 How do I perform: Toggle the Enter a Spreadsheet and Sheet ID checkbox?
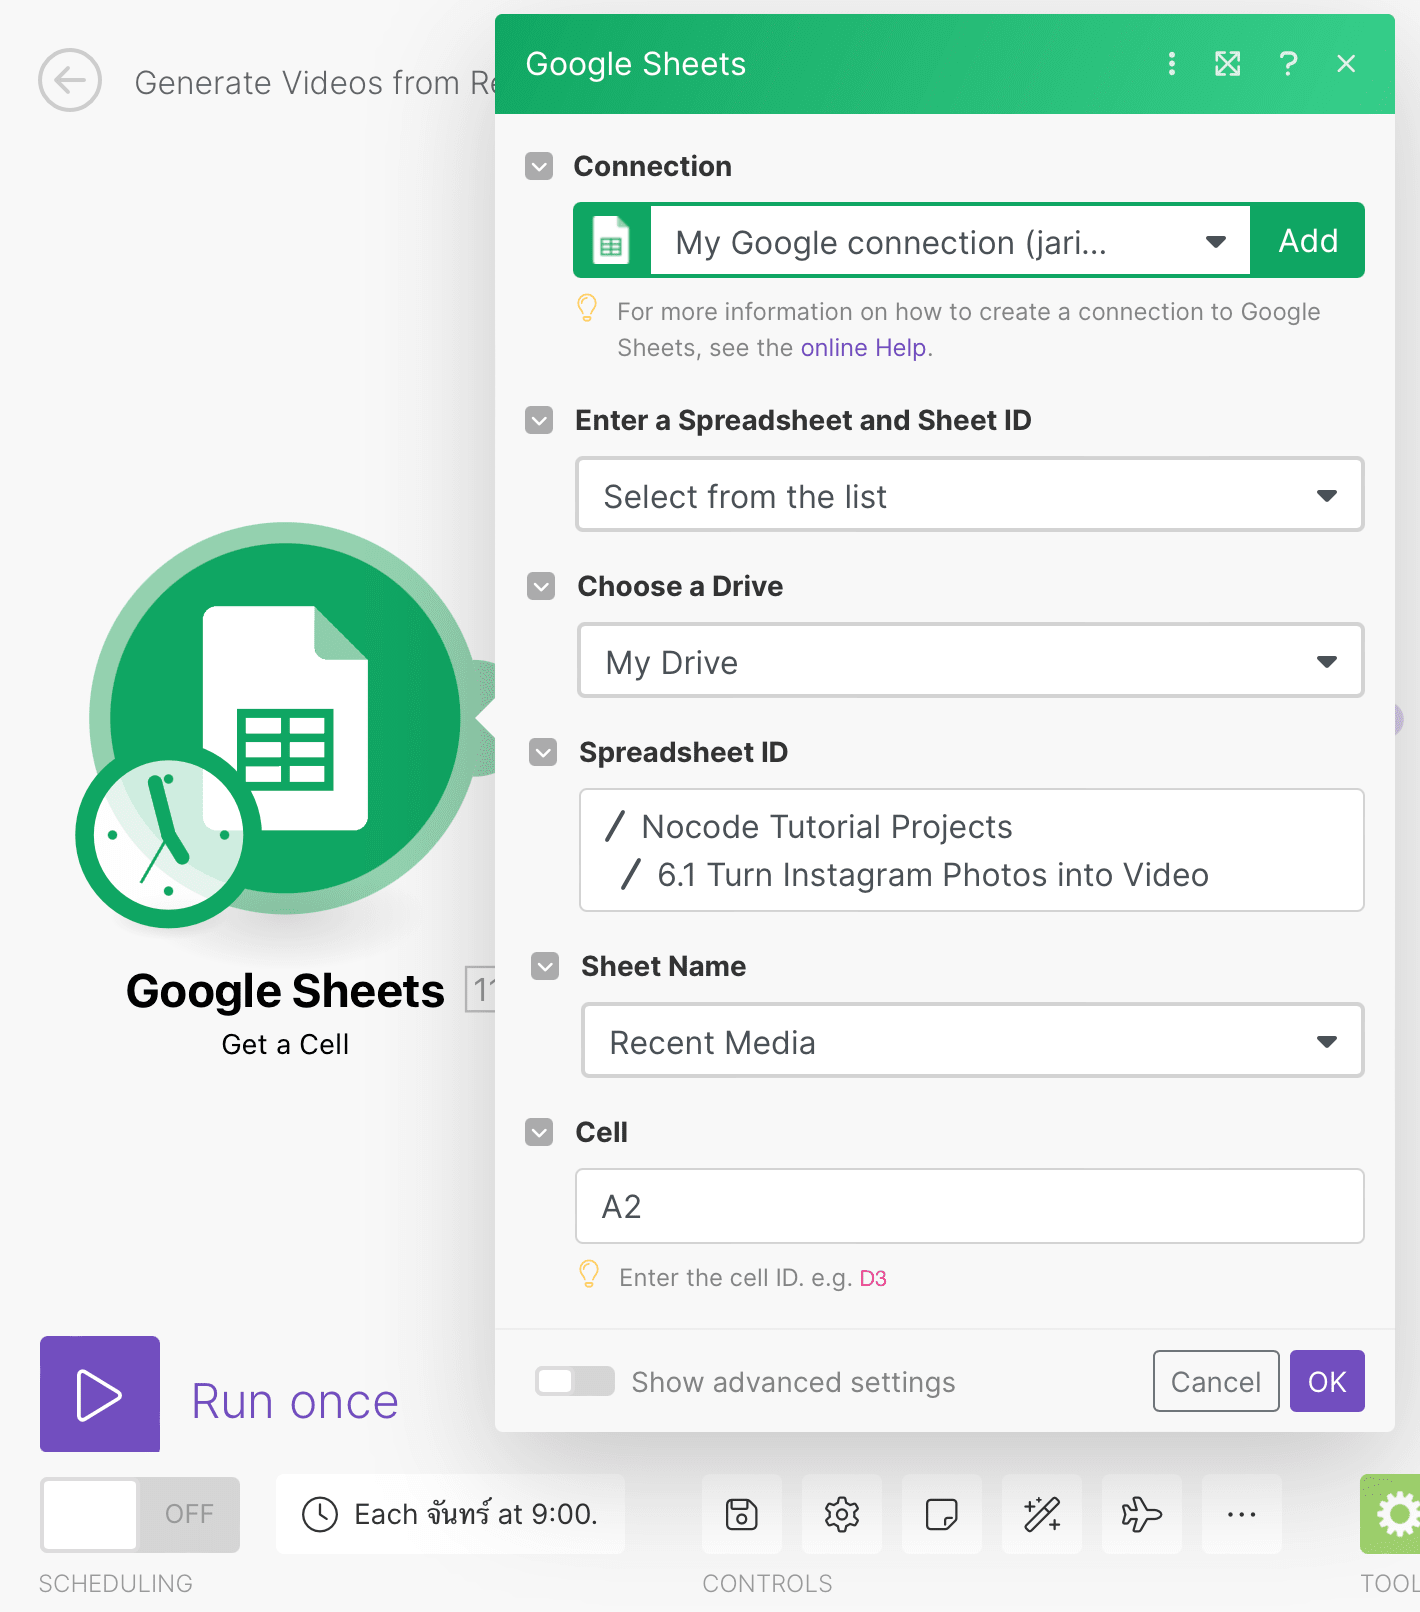[x=539, y=420]
